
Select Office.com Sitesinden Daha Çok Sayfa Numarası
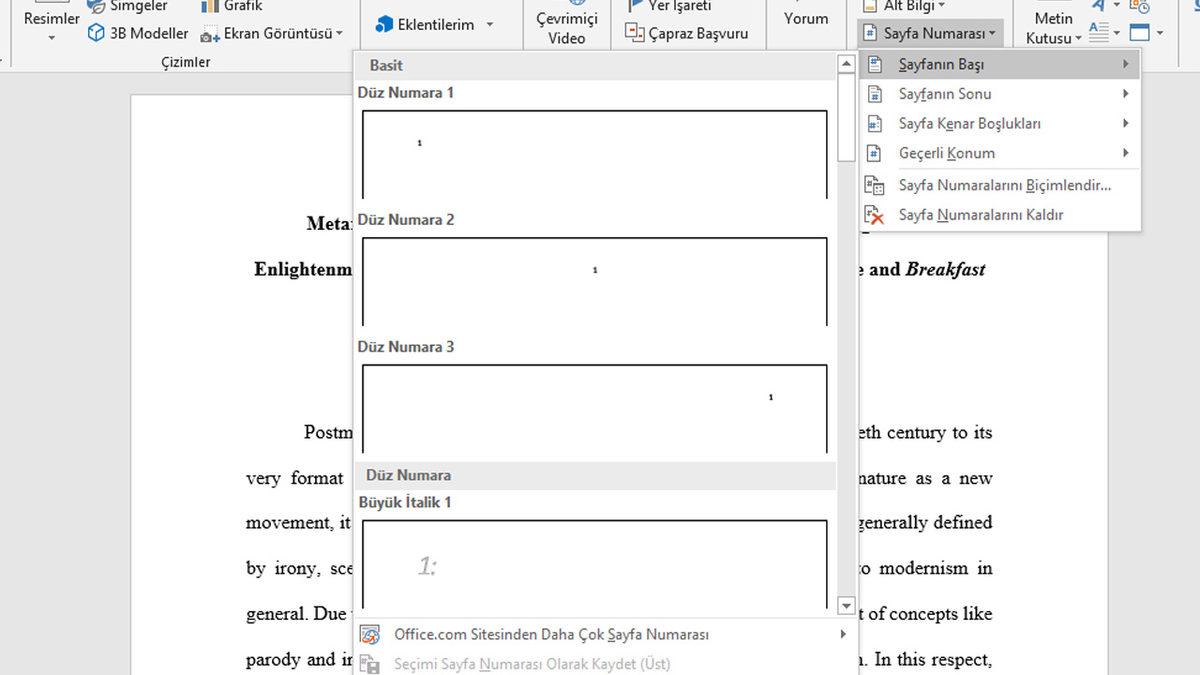tap(551, 635)
